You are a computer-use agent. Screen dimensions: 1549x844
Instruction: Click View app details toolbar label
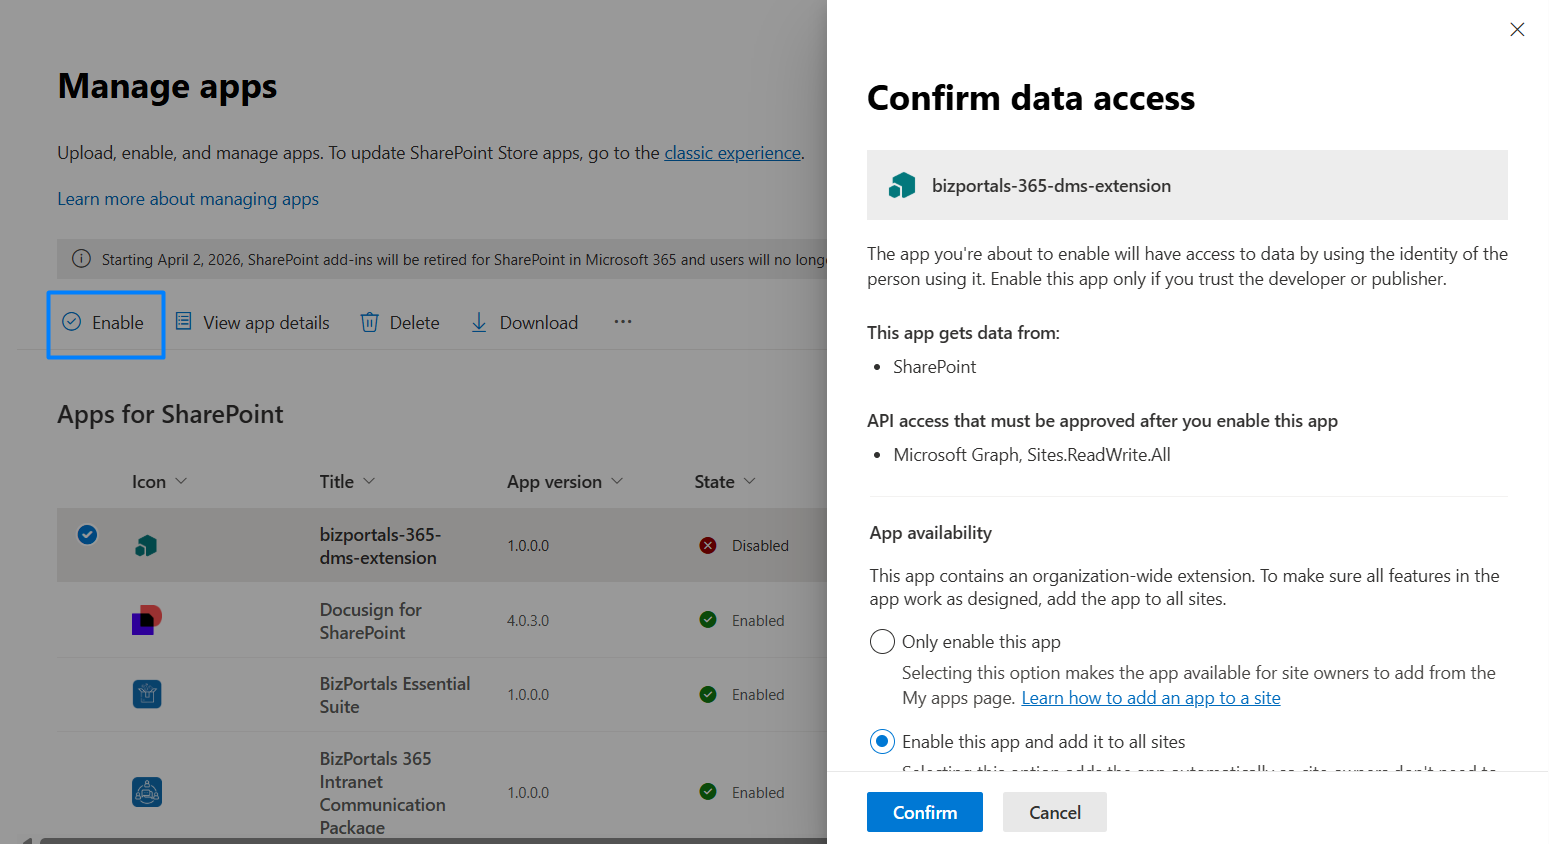266,322
